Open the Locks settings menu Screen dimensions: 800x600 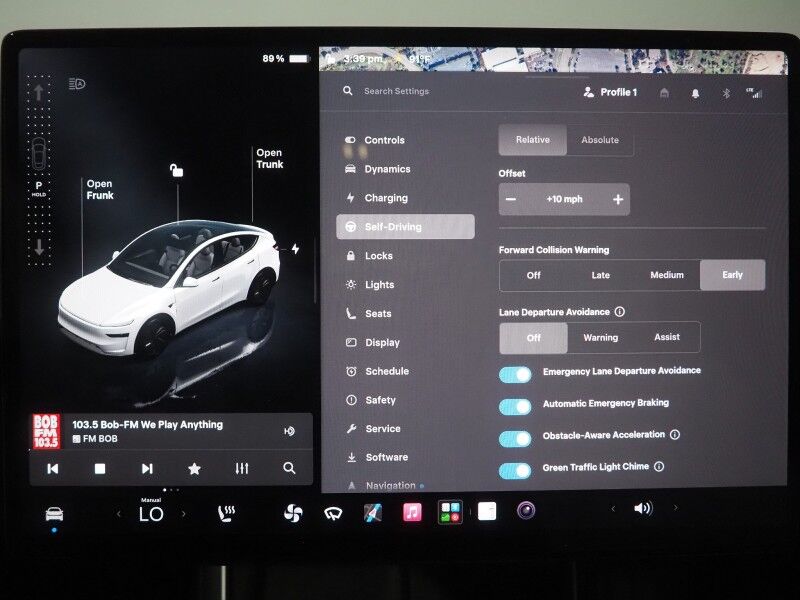coord(369,256)
